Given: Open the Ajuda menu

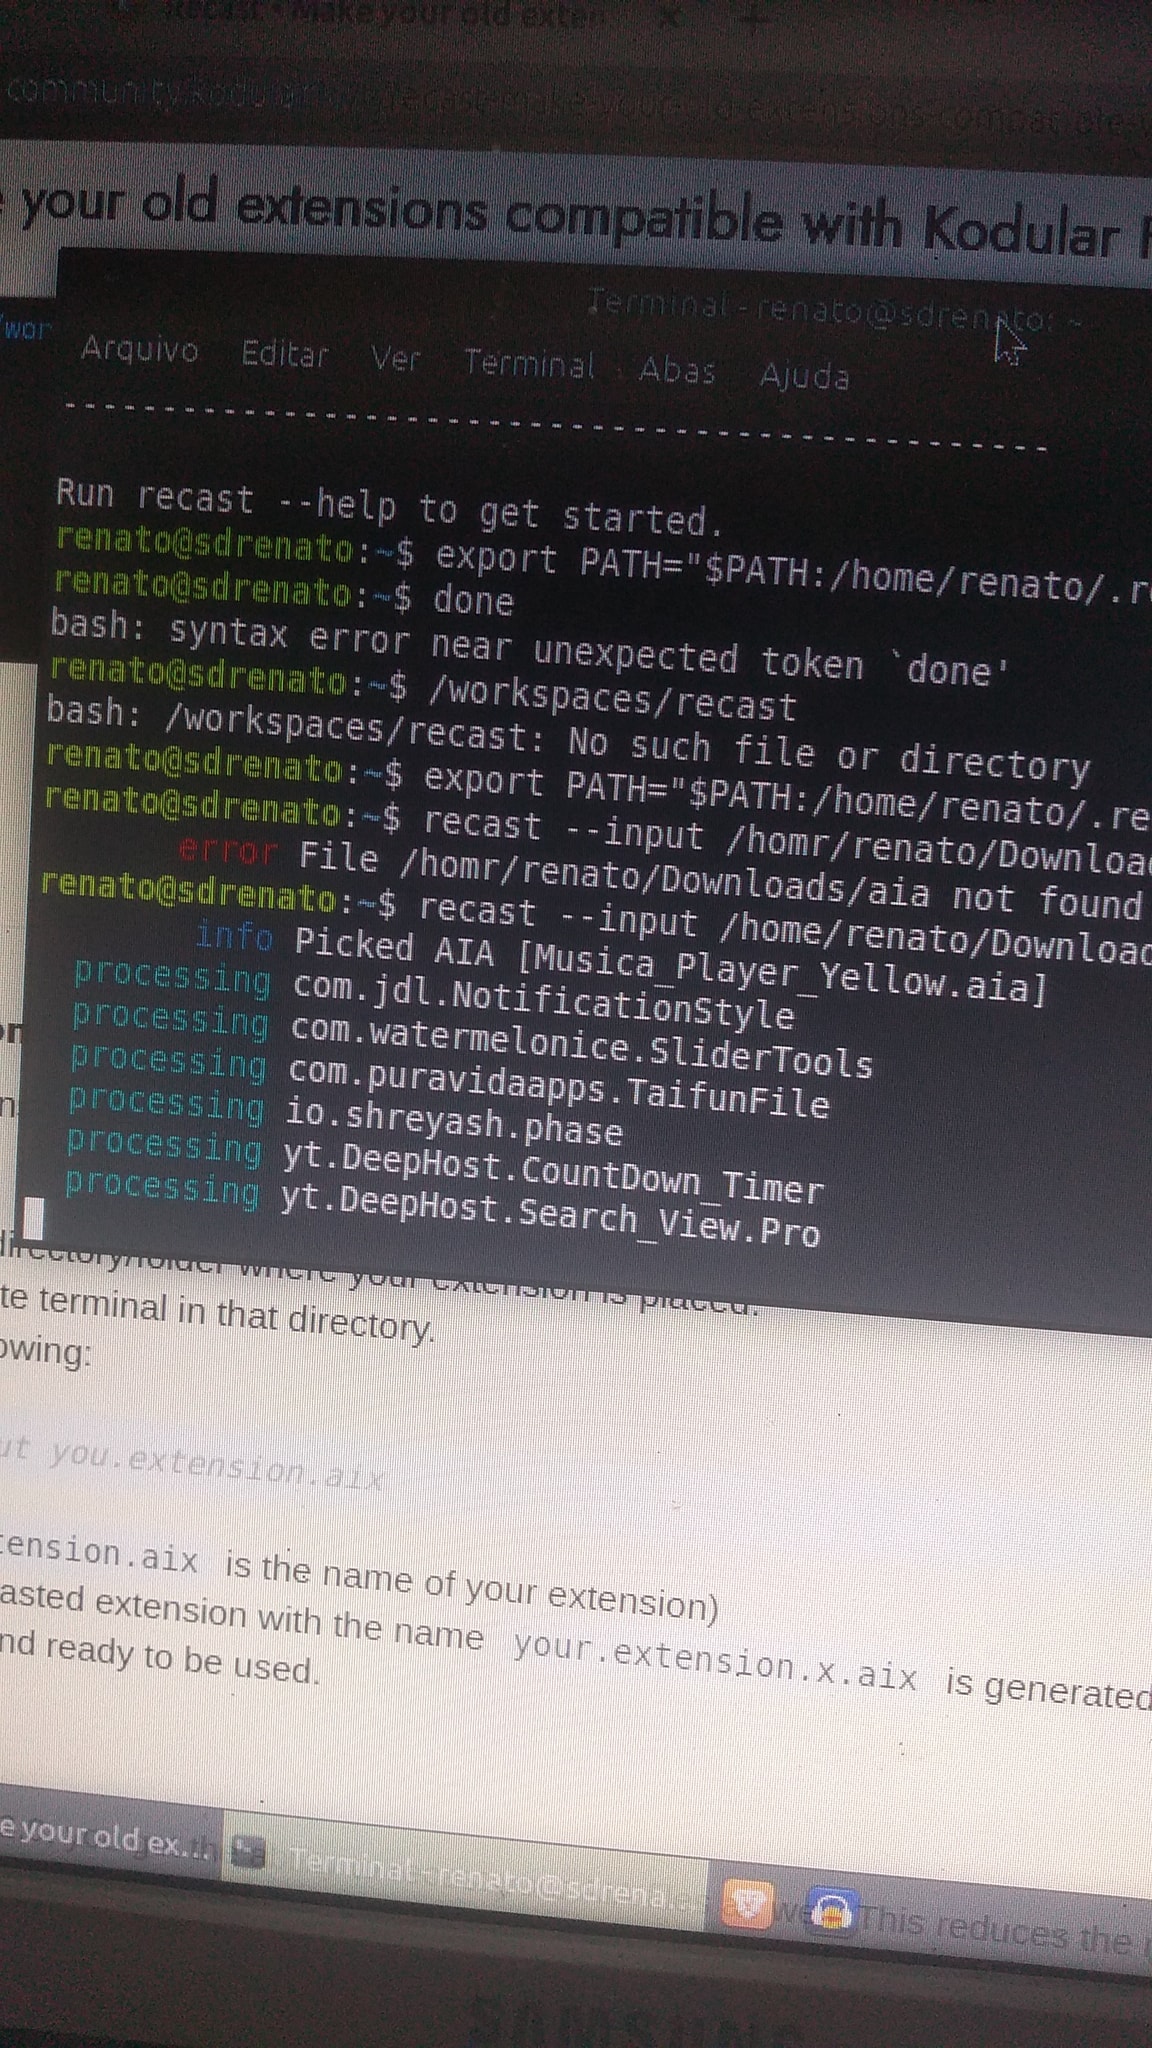Looking at the screenshot, I should click(x=804, y=376).
